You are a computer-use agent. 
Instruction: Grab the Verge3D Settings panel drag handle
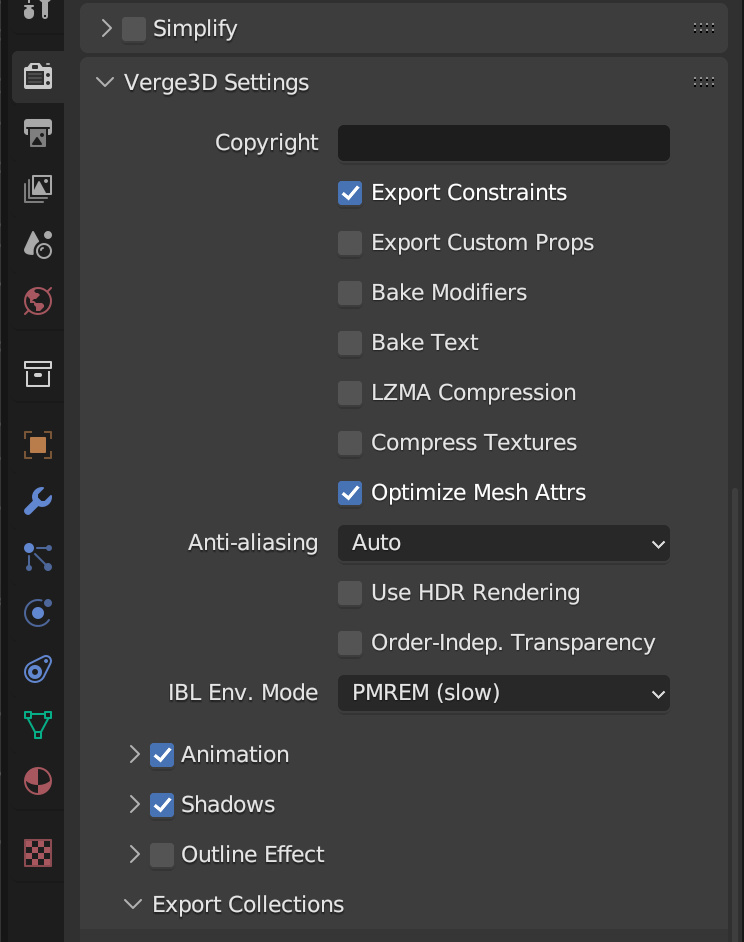point(704,82)
